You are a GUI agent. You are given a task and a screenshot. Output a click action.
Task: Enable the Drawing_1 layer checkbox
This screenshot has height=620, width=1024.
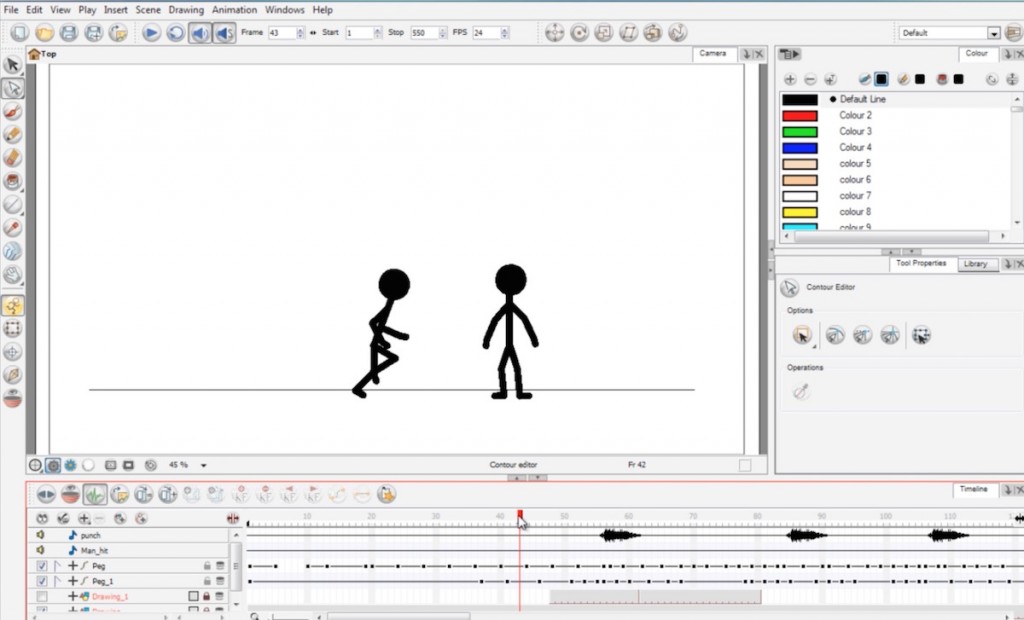pos(41,596)
